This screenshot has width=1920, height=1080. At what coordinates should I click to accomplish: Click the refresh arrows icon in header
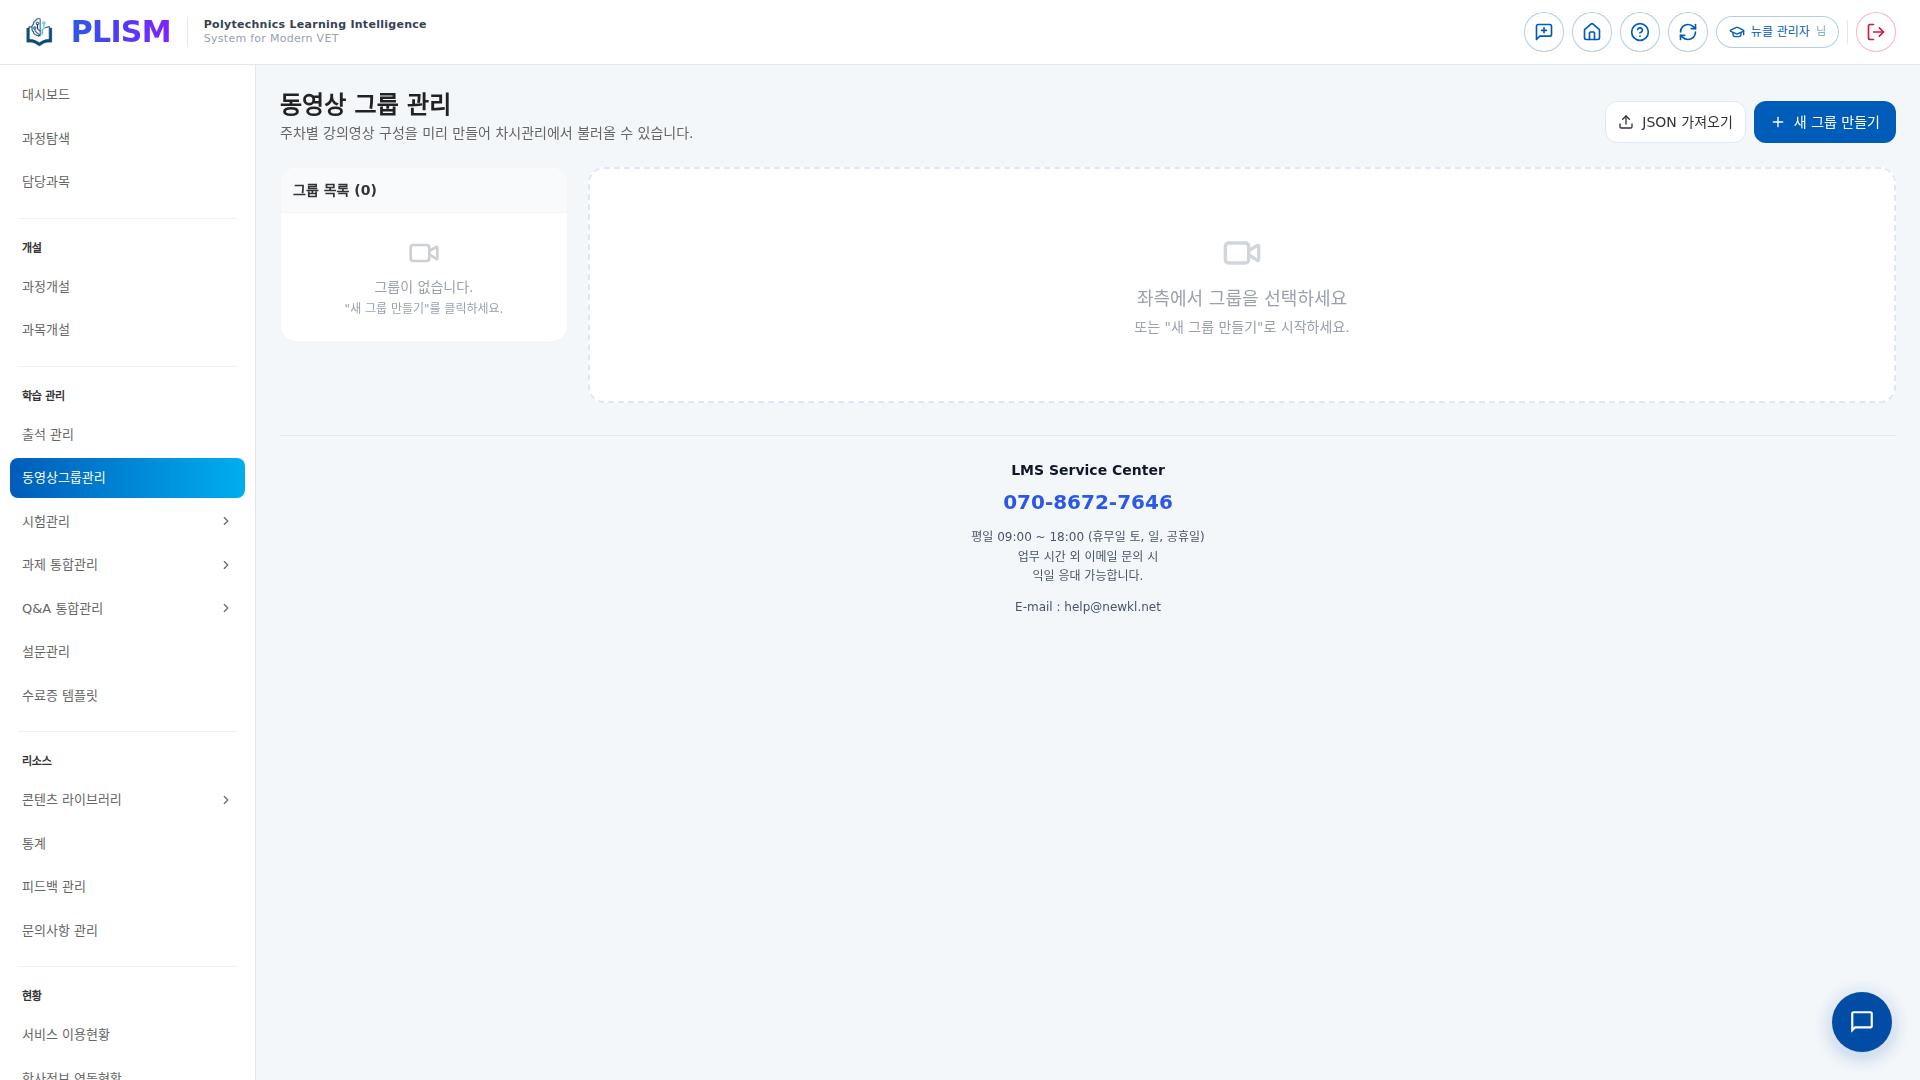(1687, 32)
